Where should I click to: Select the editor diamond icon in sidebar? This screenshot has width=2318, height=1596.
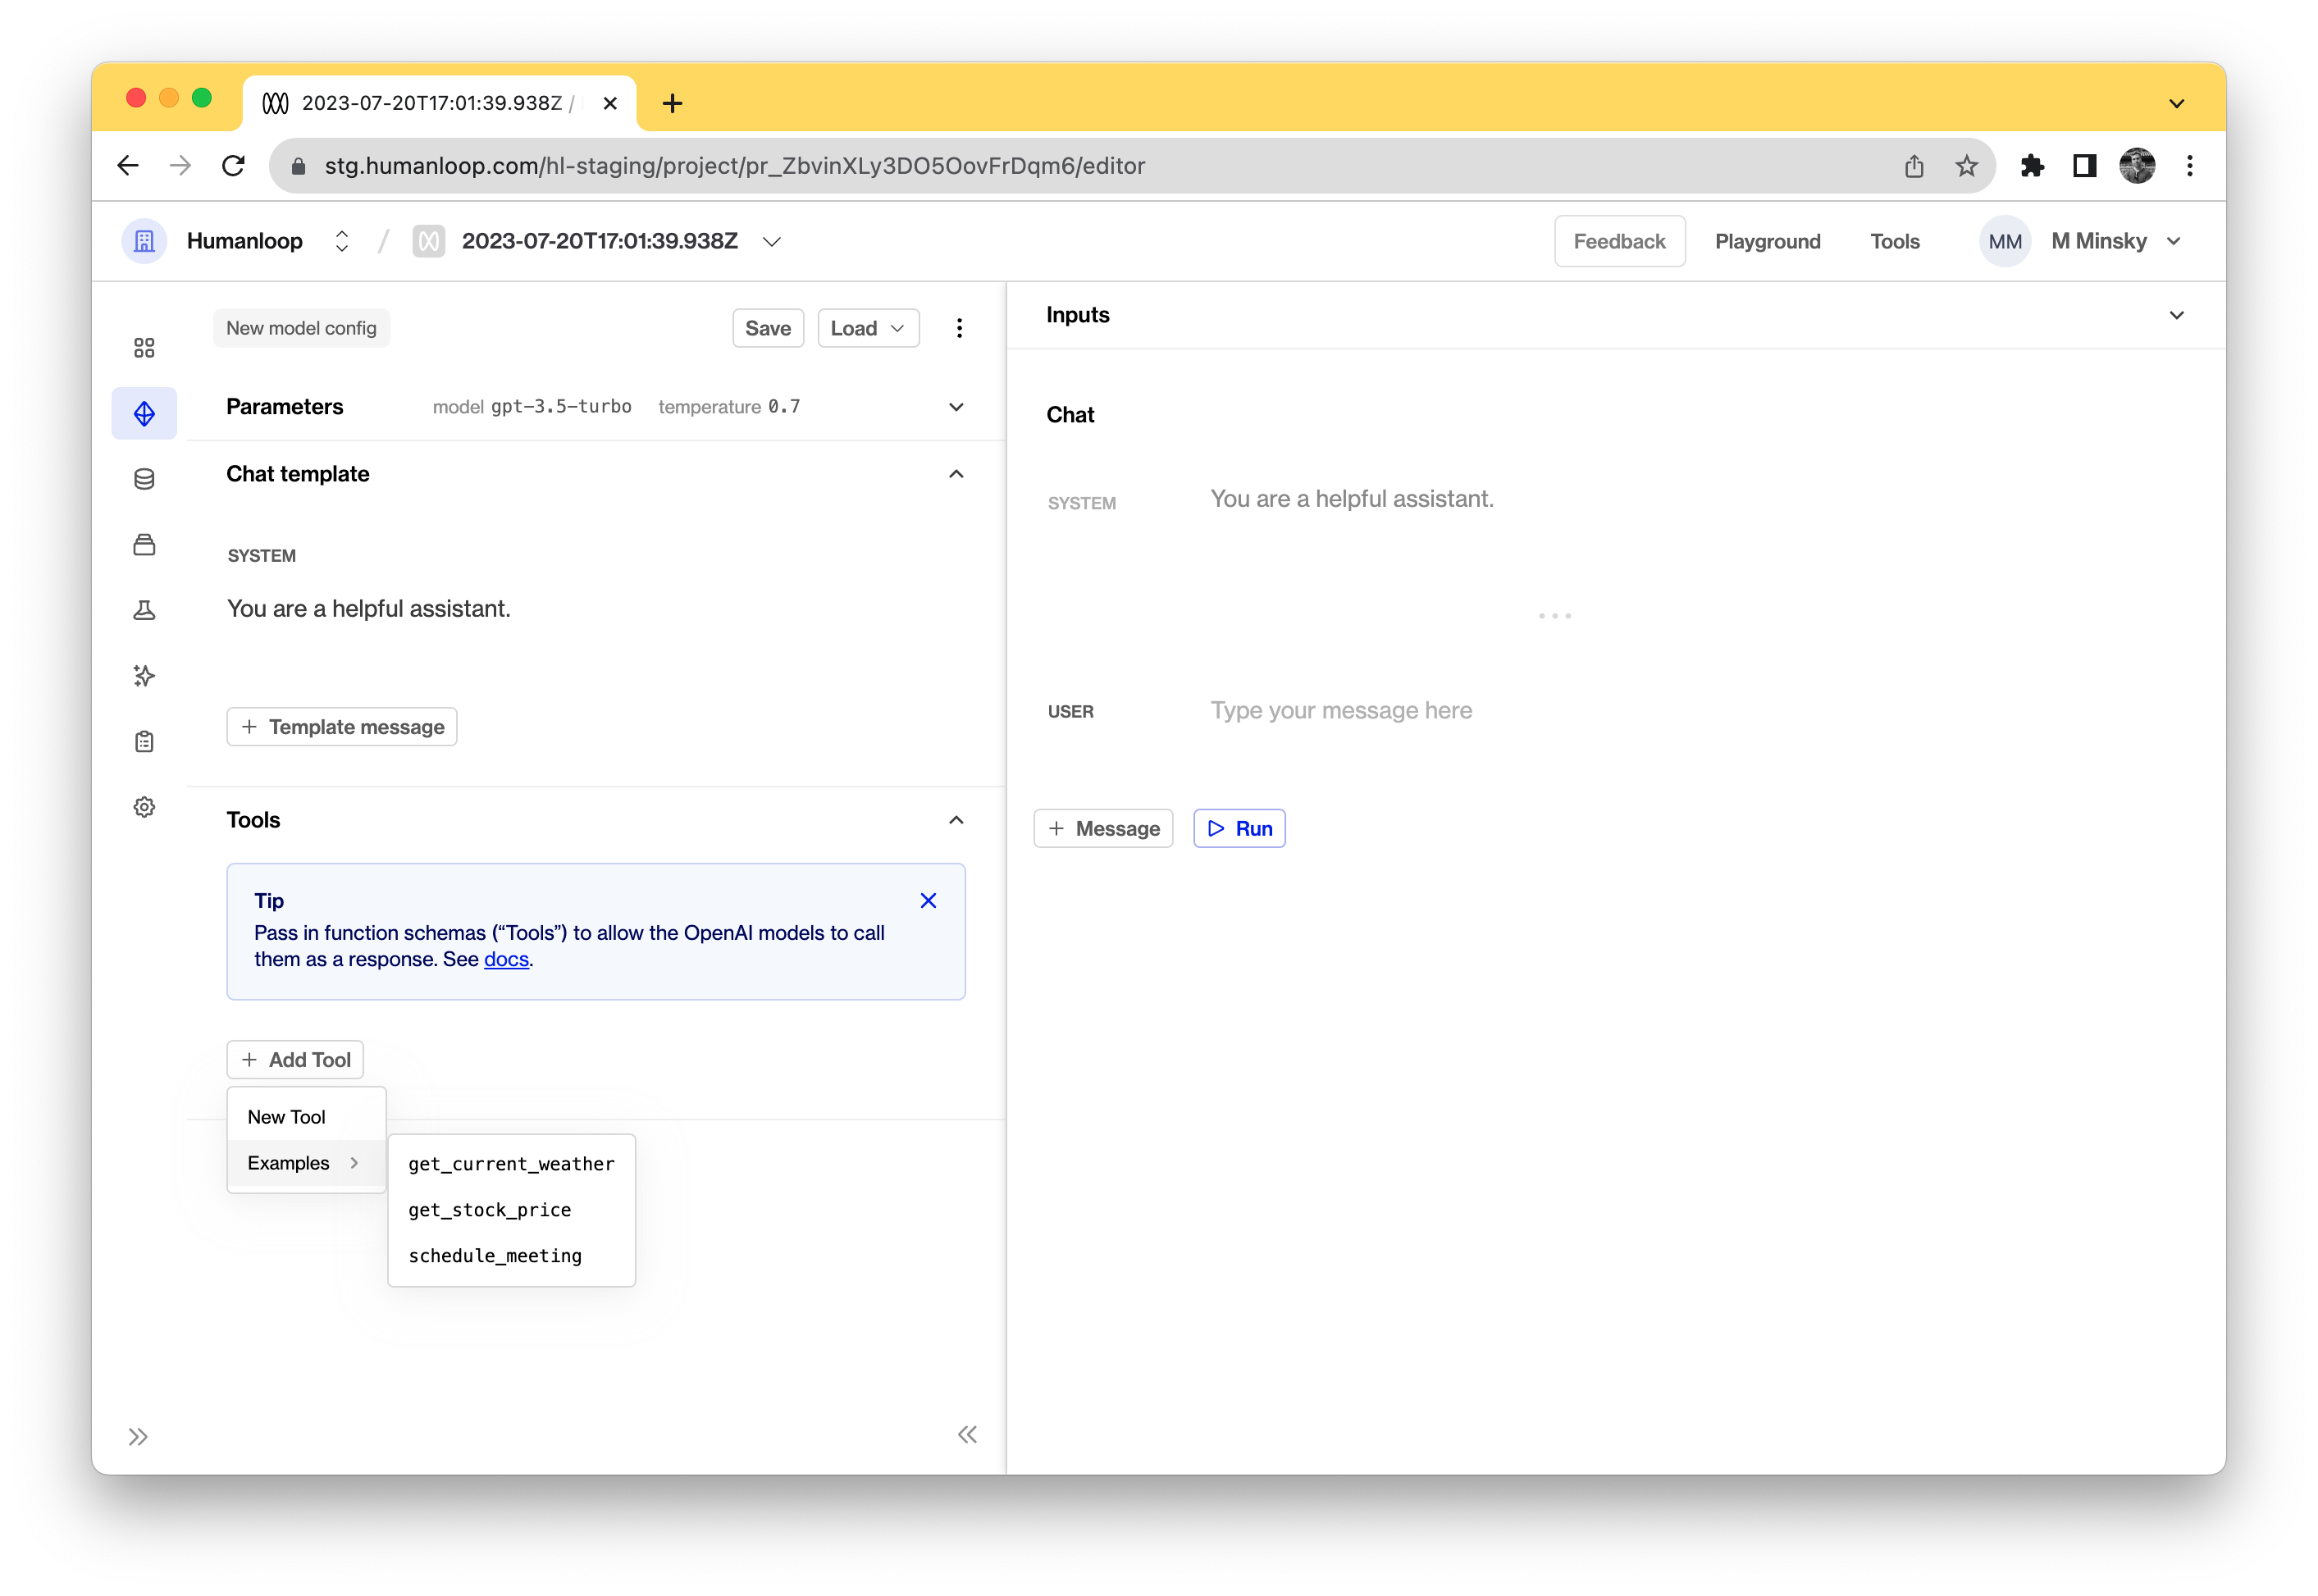click(144, 413)
